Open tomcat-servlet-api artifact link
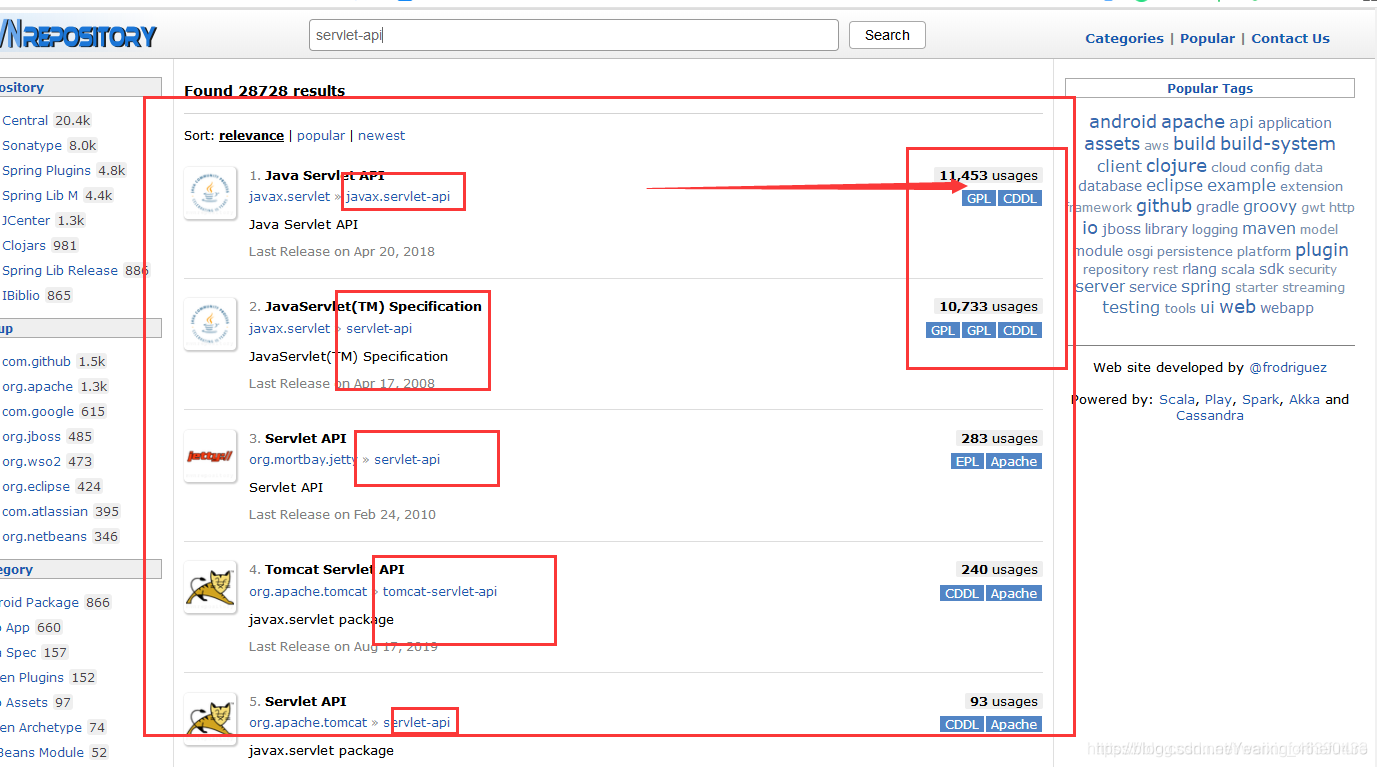 pos(440,591)
